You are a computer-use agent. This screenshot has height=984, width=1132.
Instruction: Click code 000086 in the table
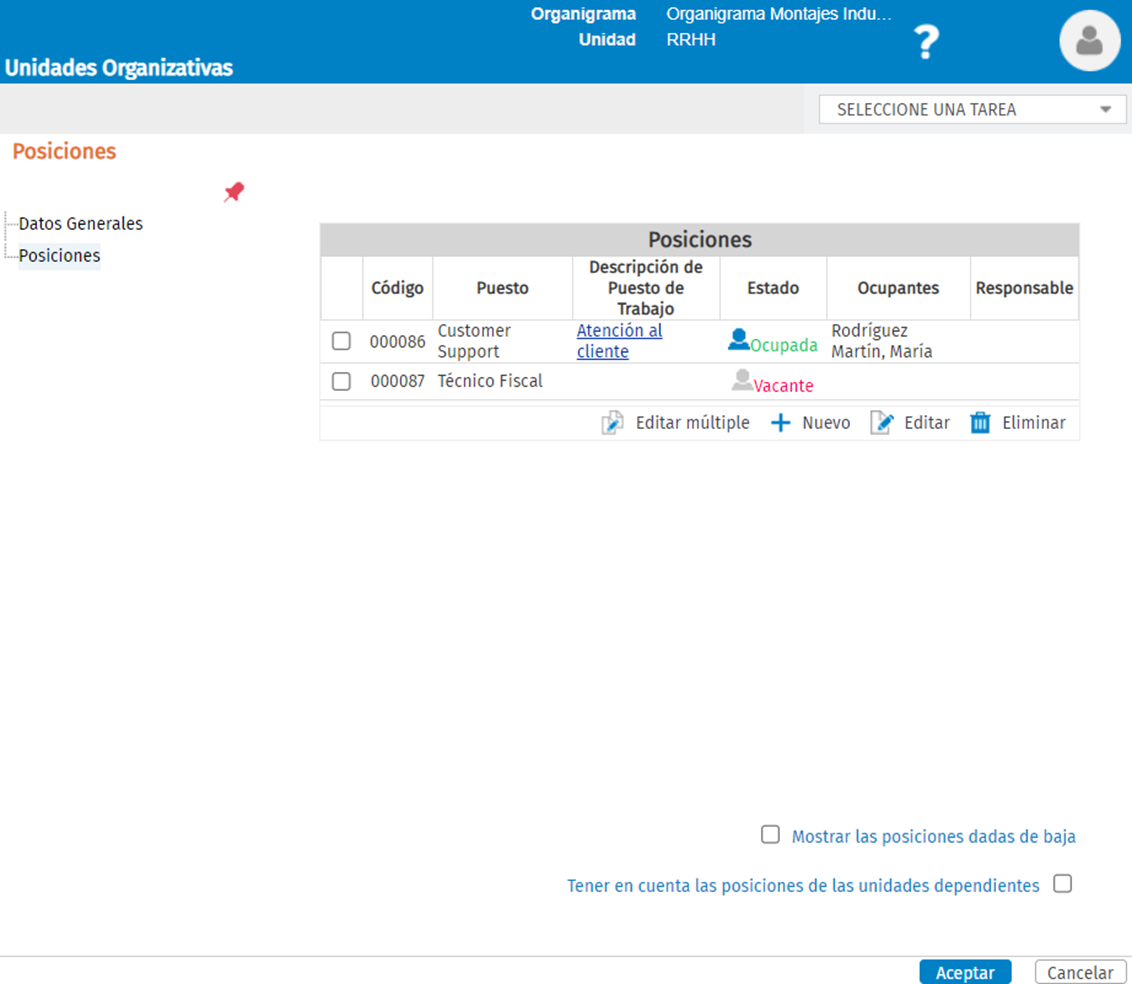(x=398, y=341)
